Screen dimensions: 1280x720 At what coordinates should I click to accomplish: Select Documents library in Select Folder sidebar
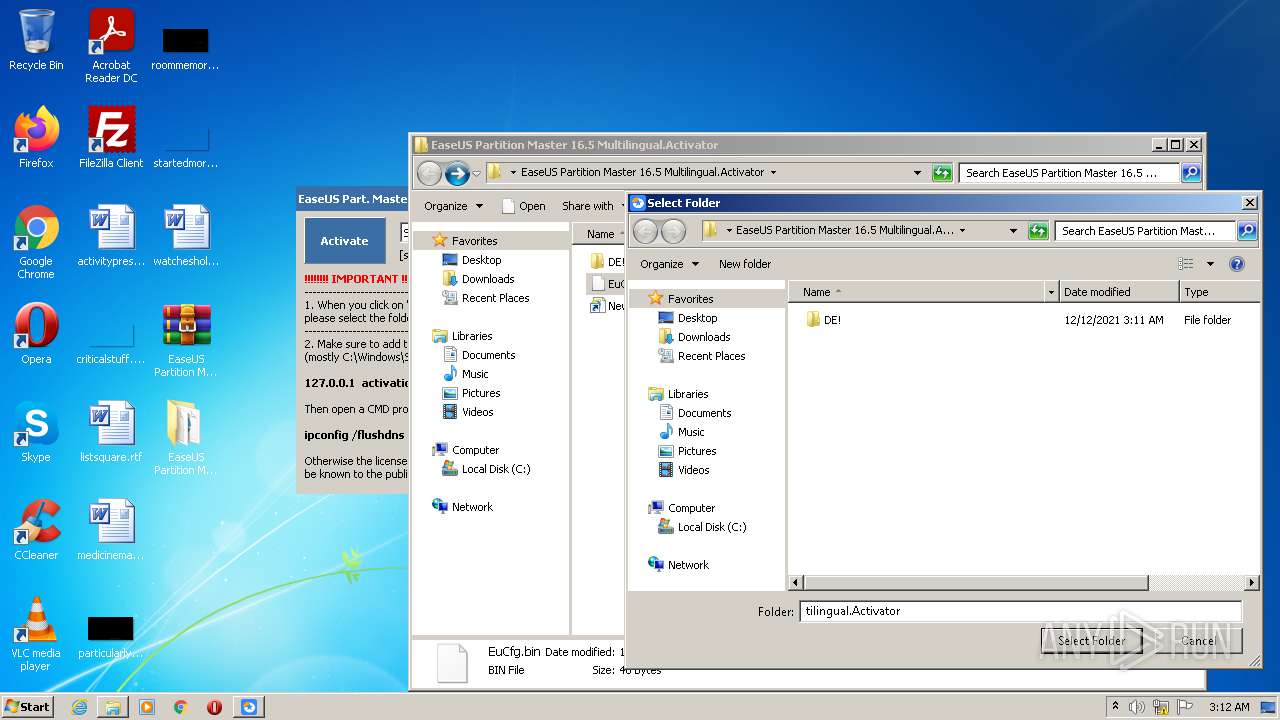point(704,413)
